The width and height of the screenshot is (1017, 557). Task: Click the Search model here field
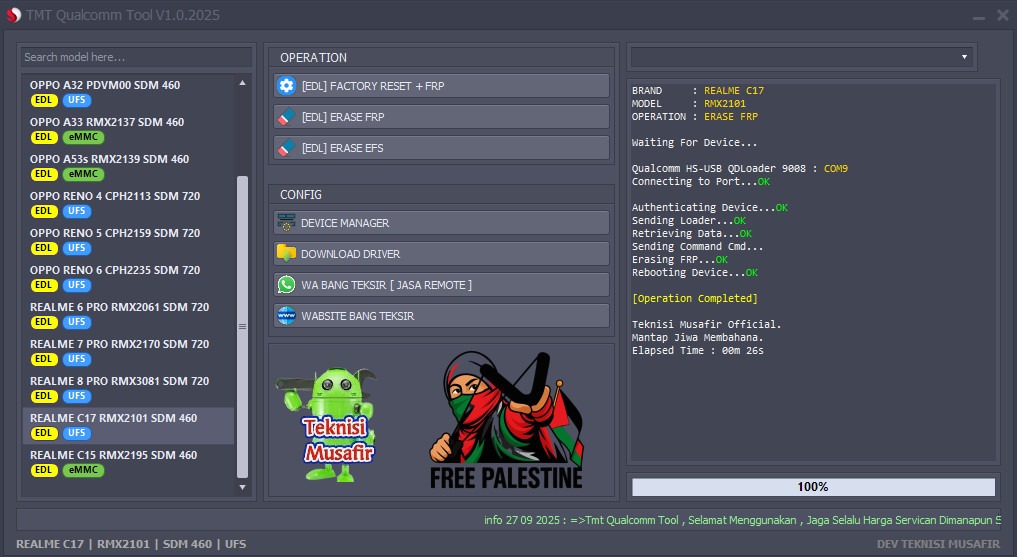click(x=136, y=57)
